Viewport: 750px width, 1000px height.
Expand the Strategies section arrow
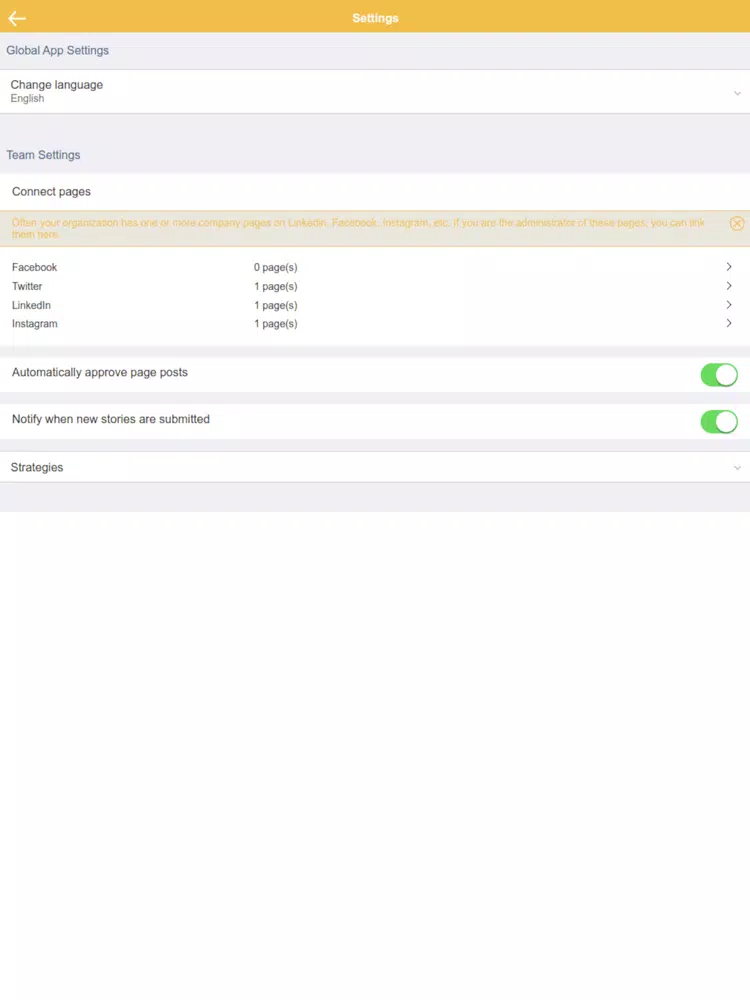[x=737, y=467]
